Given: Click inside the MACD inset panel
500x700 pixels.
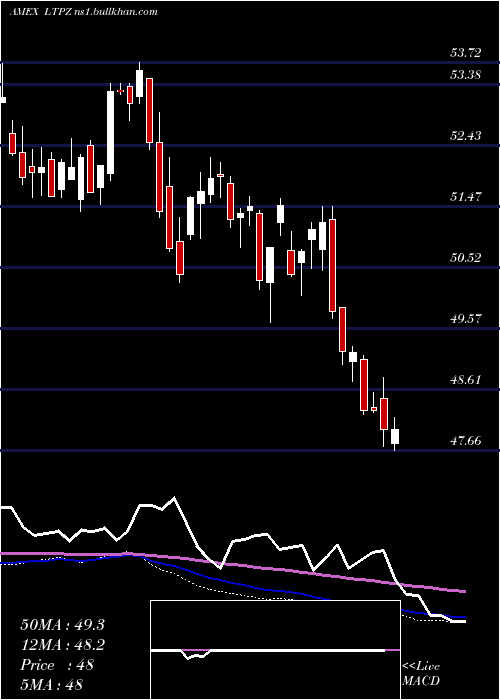Looking at the screenshot, I should [x=275, y=650].
